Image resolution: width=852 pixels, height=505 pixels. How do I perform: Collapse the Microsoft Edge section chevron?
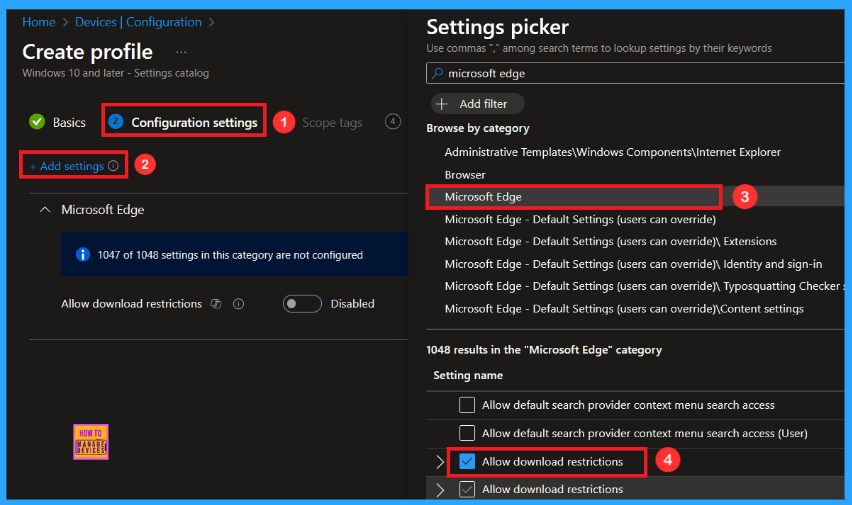click(x=45, y=210)
